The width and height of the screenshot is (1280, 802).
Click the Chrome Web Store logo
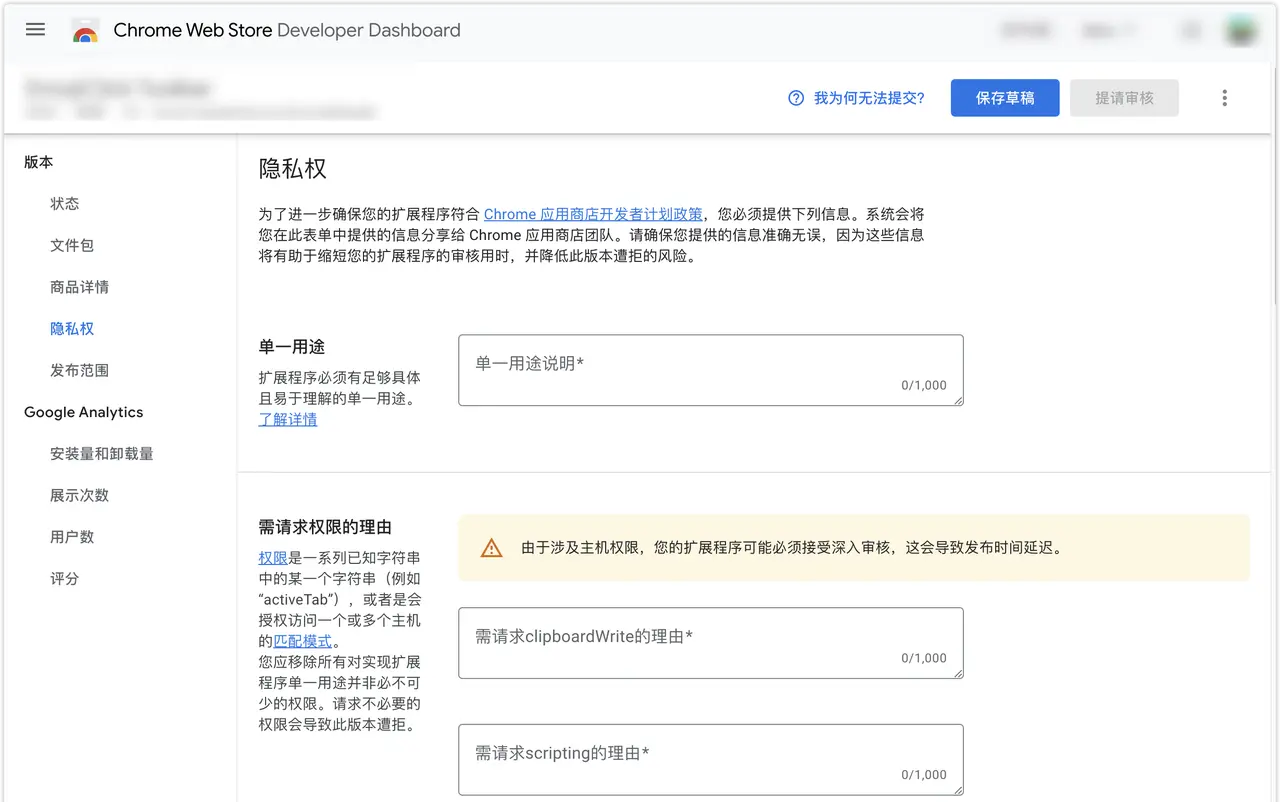86,31
